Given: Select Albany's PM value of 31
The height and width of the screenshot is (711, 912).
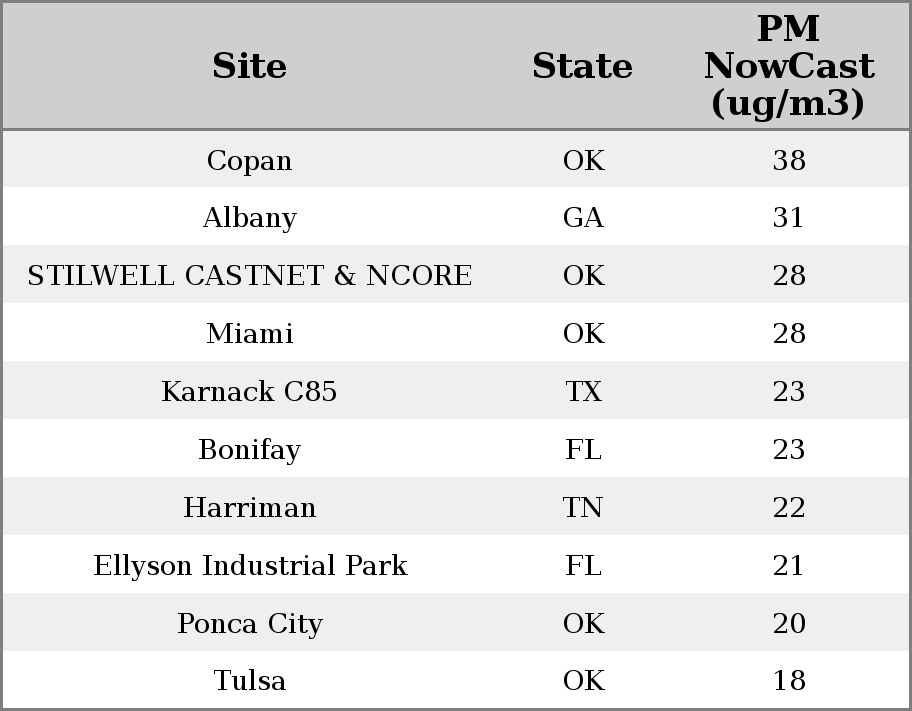Looking at the screenshot, I should click(x=789, y=218).
